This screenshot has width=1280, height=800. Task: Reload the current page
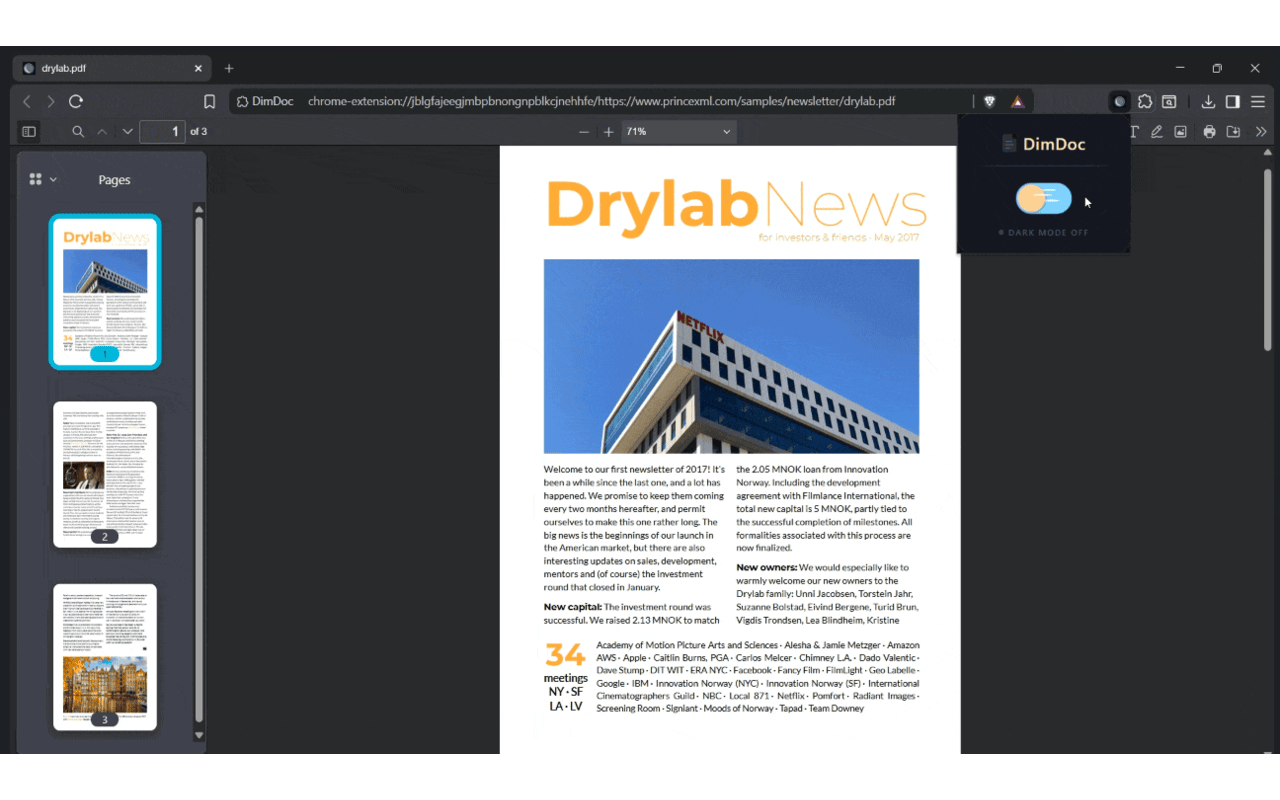coord(76,101)
